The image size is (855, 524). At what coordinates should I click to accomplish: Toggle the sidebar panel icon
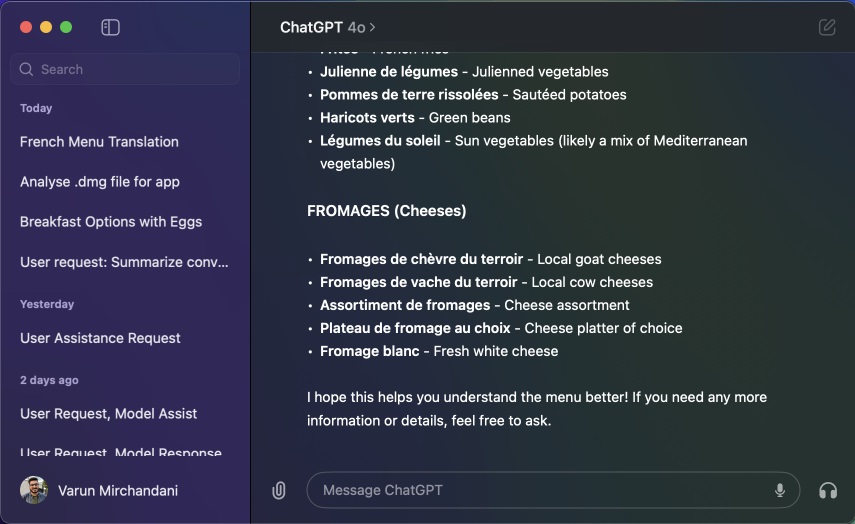coord(111,28)
